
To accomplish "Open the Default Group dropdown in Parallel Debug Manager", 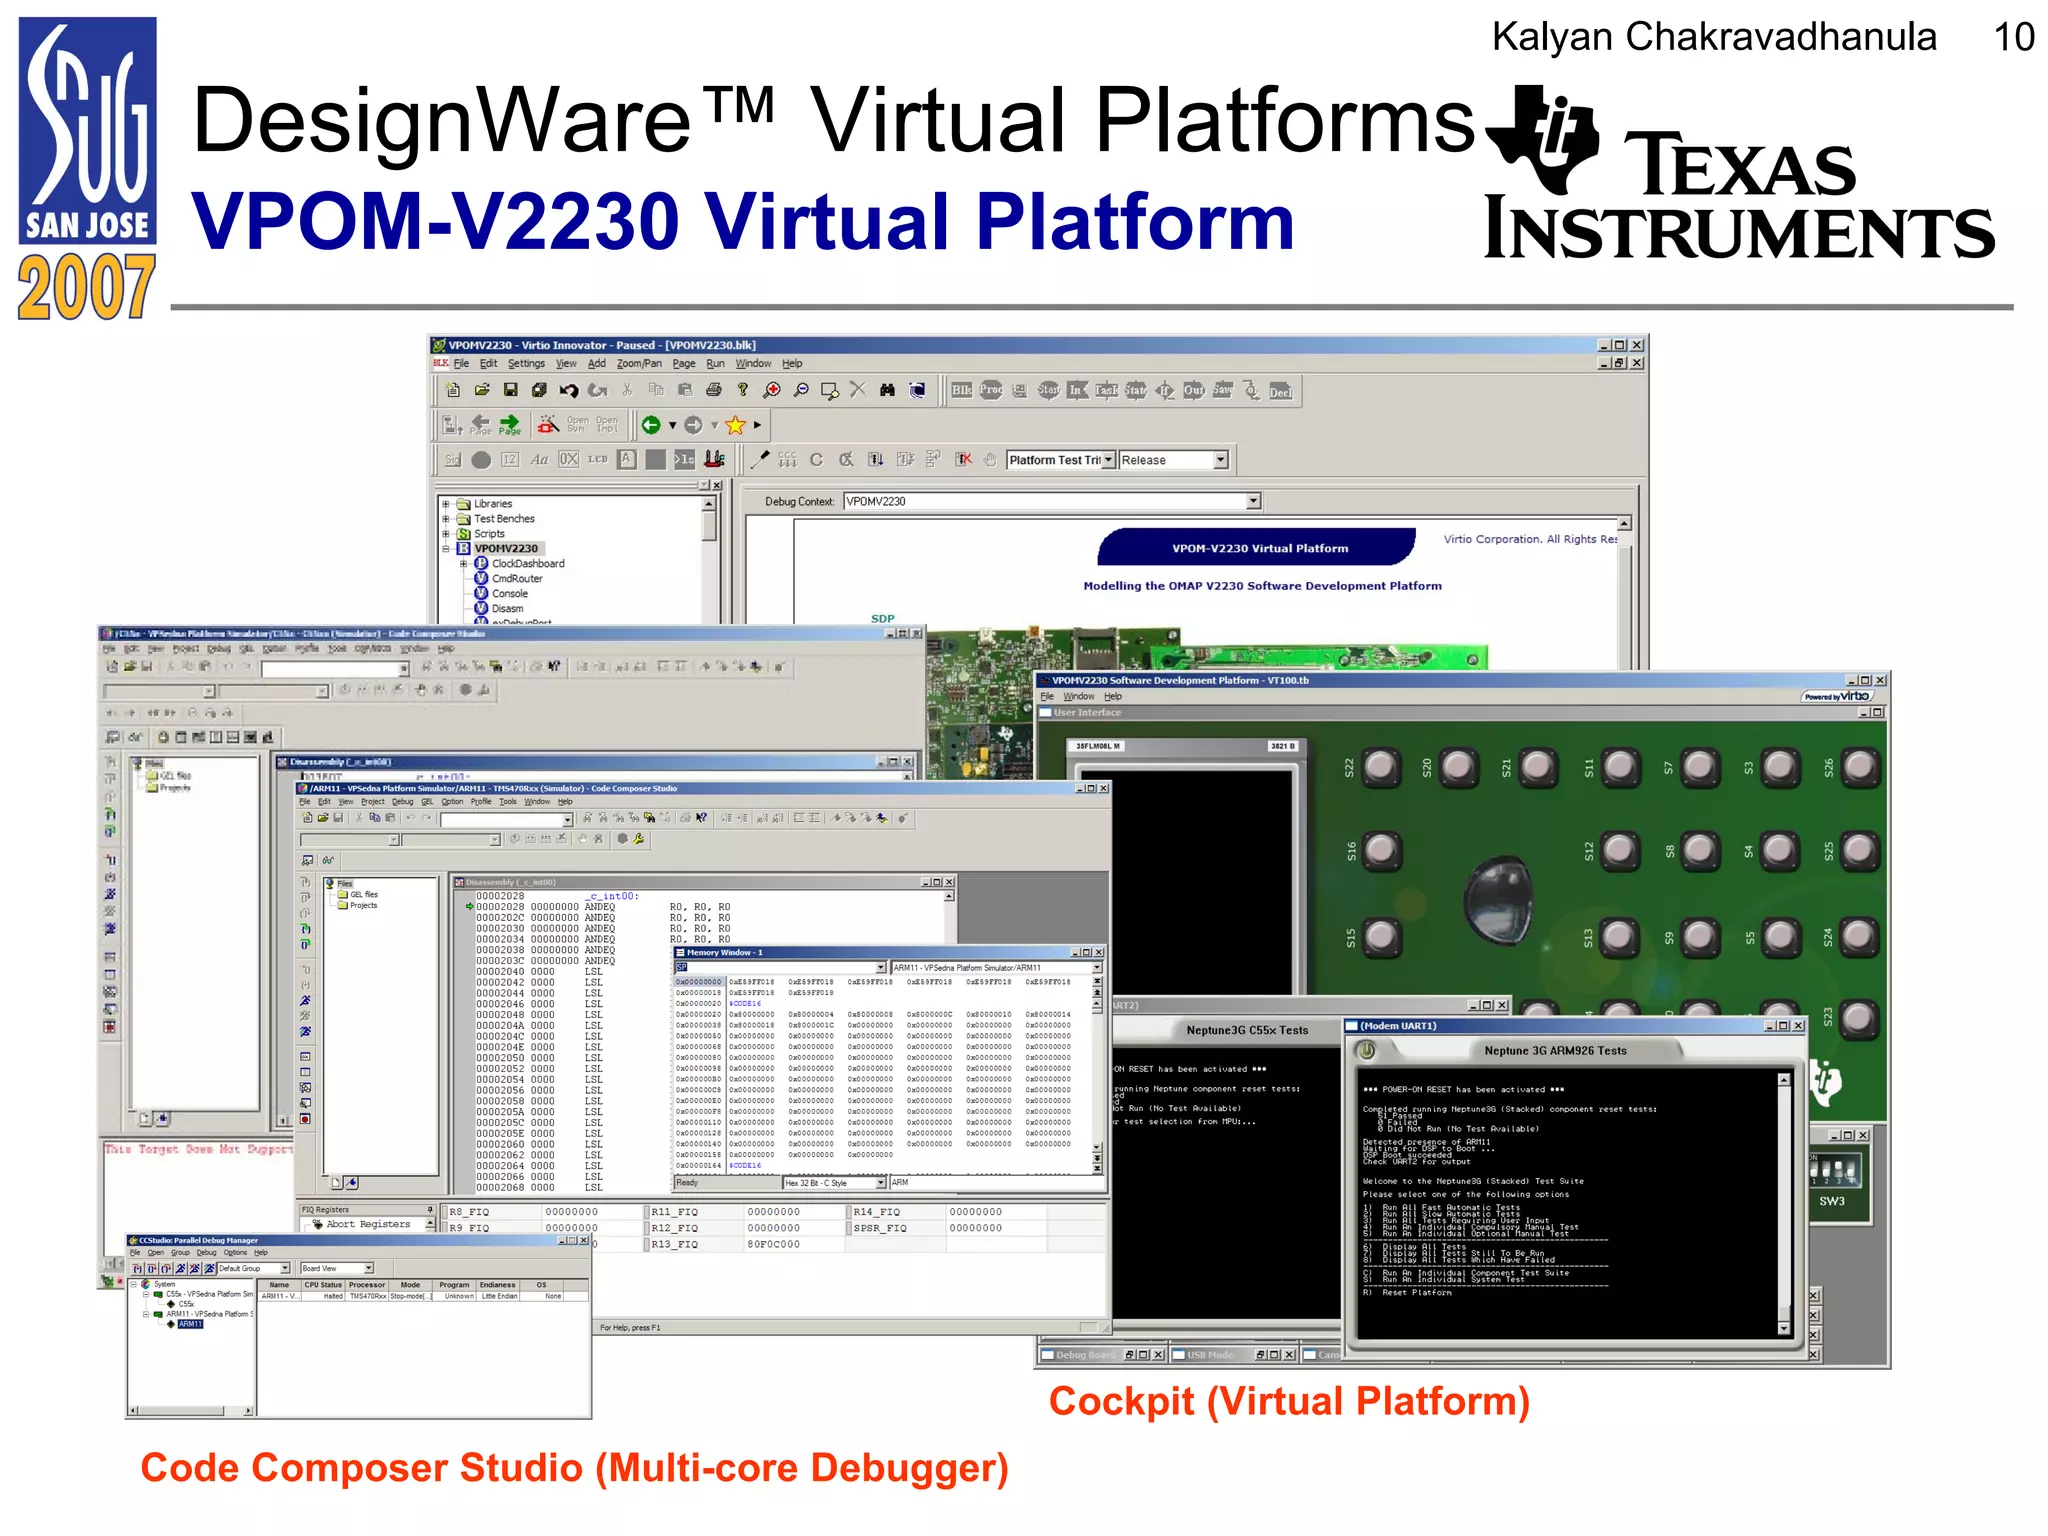I will pyautogui.click(x=284, y=1268).
